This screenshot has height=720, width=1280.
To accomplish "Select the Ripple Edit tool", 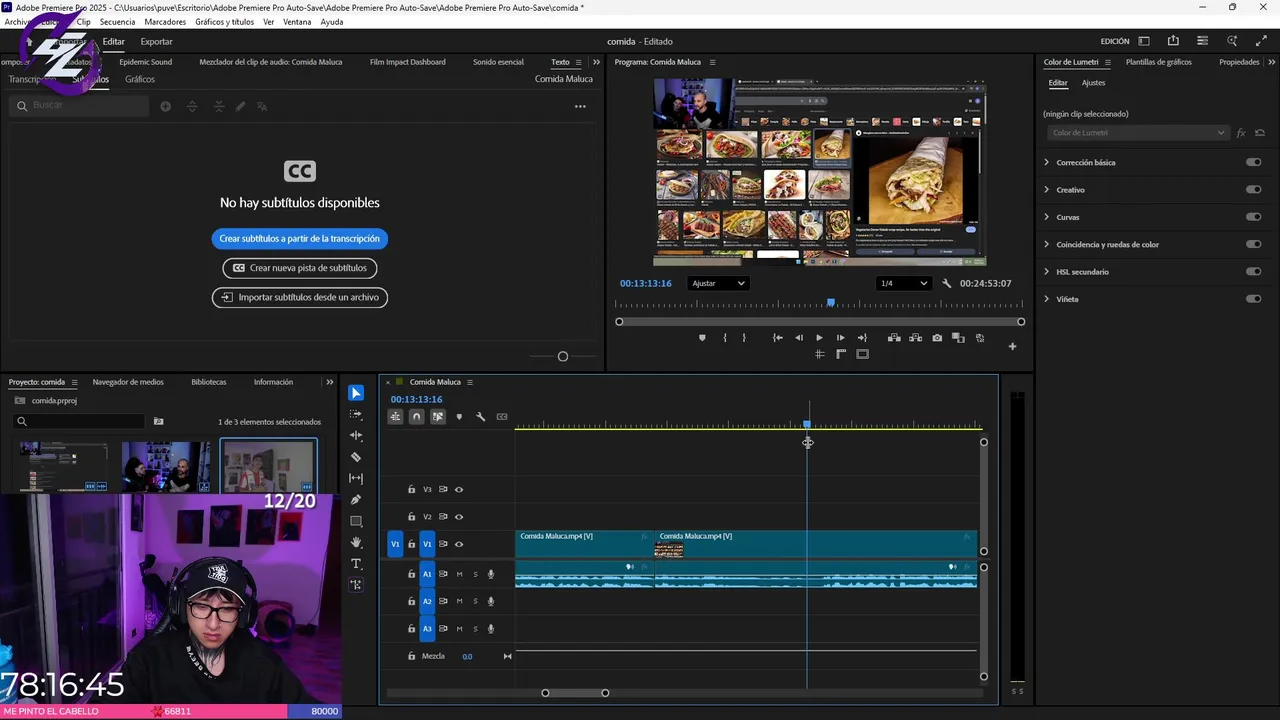I will pos(356,436).
